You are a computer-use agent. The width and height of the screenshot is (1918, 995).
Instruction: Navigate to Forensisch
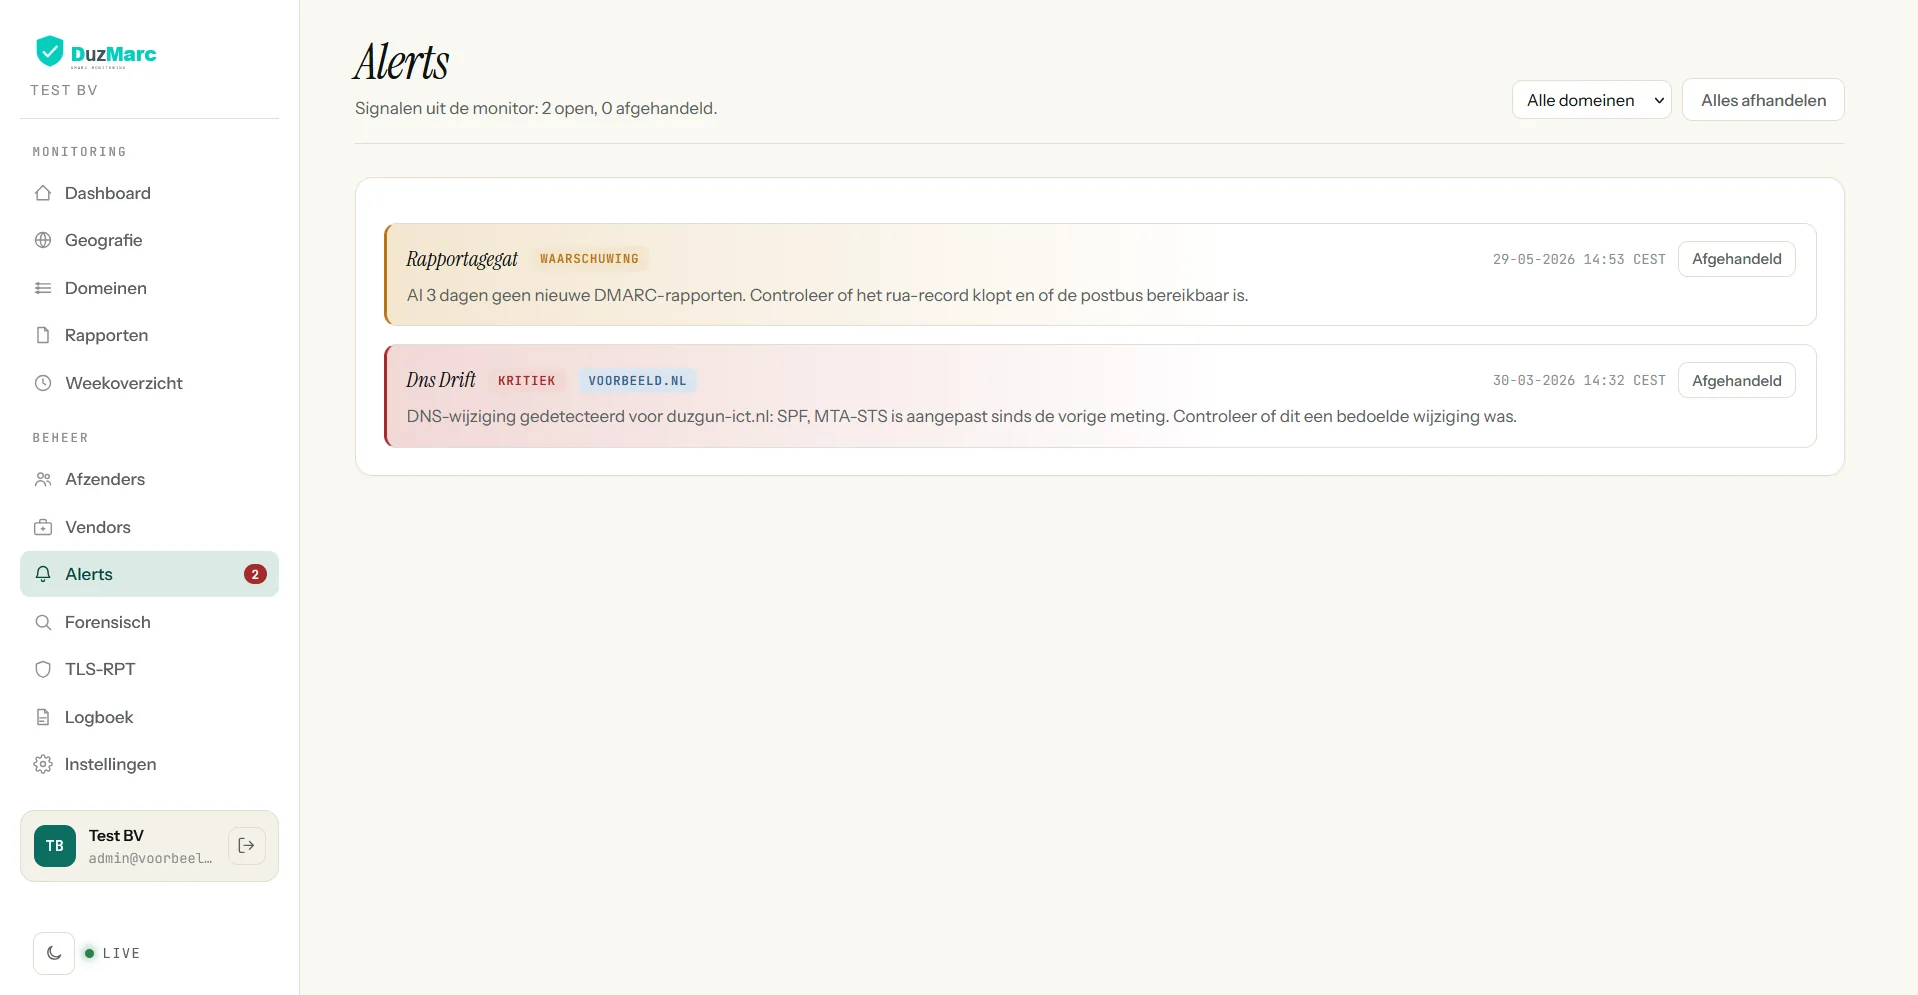[x=150, y=622]
